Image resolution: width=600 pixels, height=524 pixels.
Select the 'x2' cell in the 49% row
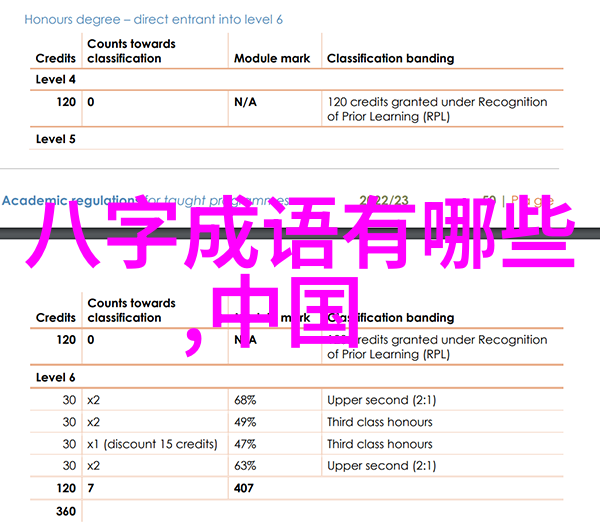coord(93,422)
